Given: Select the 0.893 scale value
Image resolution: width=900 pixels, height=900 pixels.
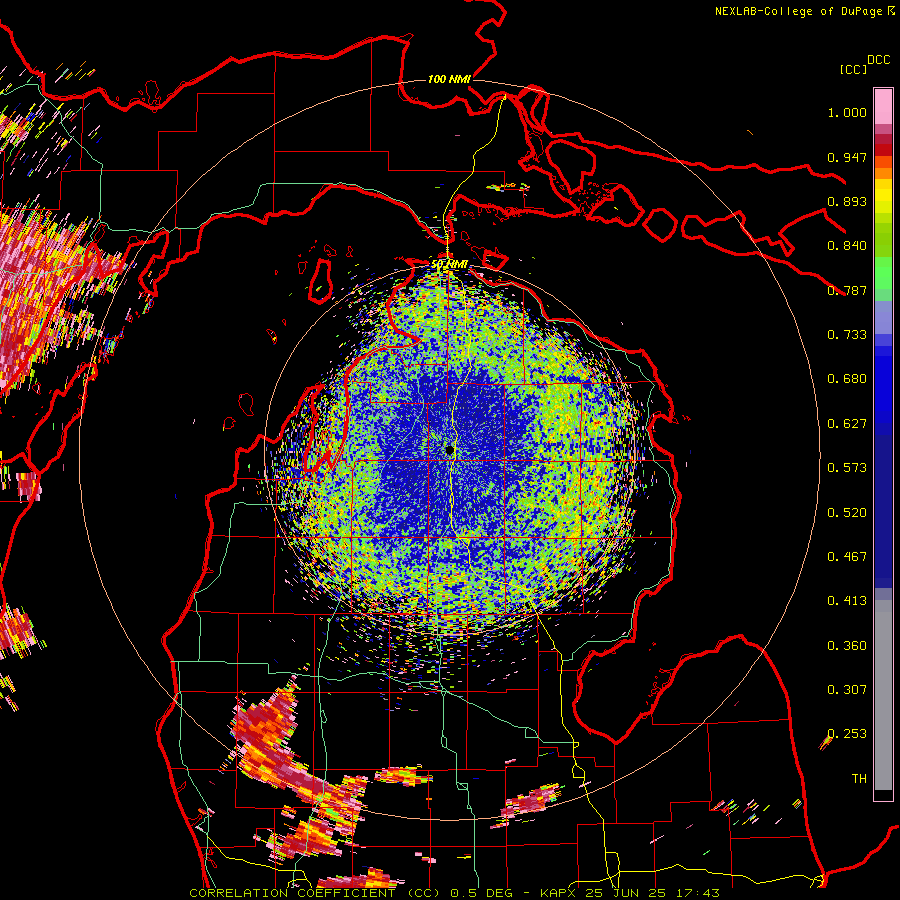Looking at the screenshot, I should tap(847, 201).
